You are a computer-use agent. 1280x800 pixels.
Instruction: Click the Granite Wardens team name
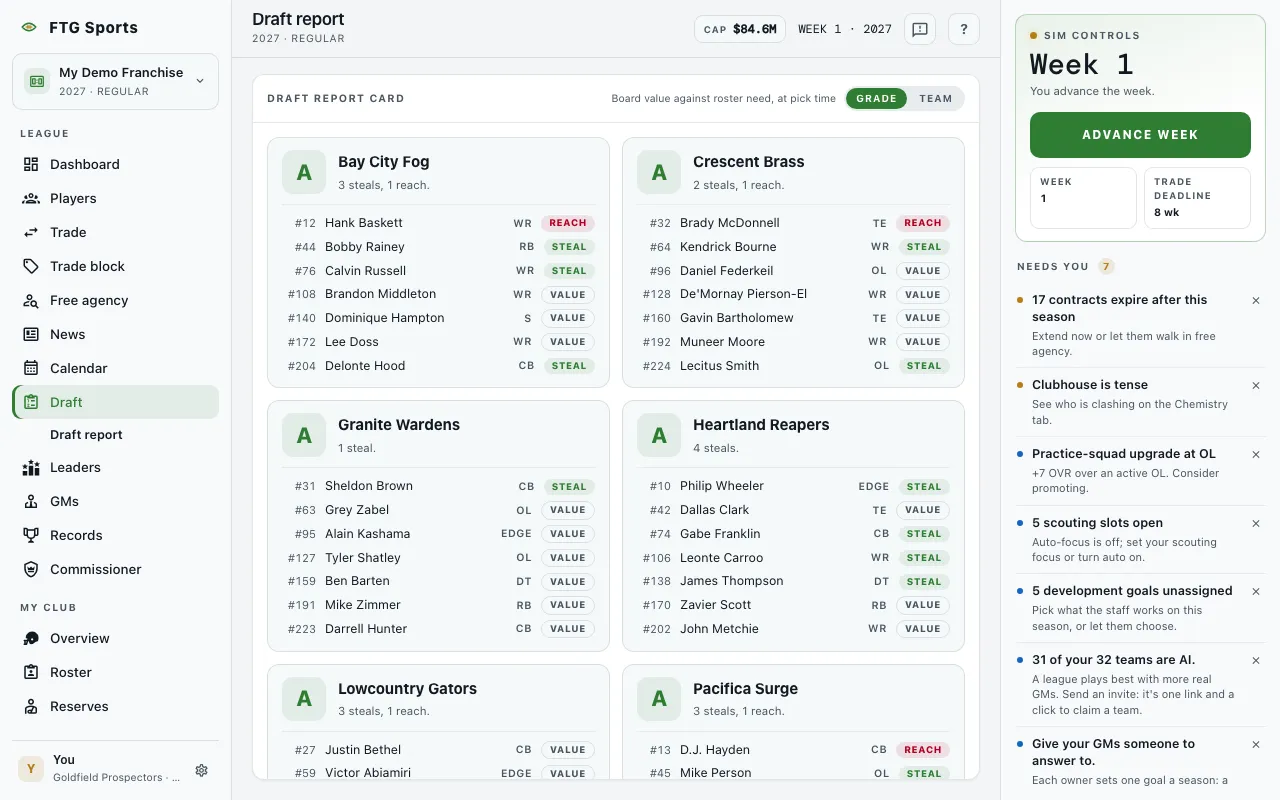[x=399, y=425]
